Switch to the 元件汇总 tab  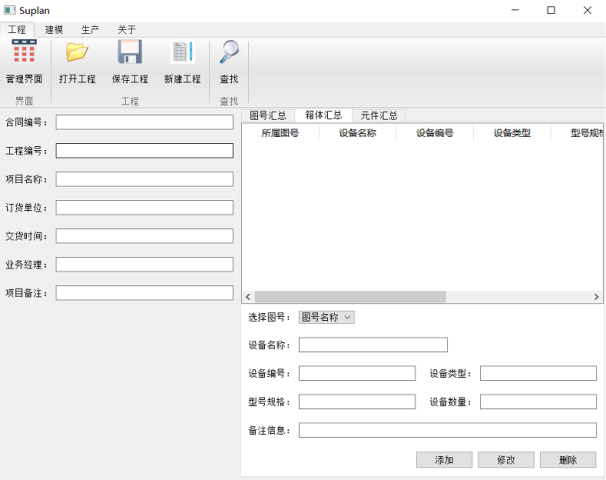pyautogui.click(x=379, y=115)
